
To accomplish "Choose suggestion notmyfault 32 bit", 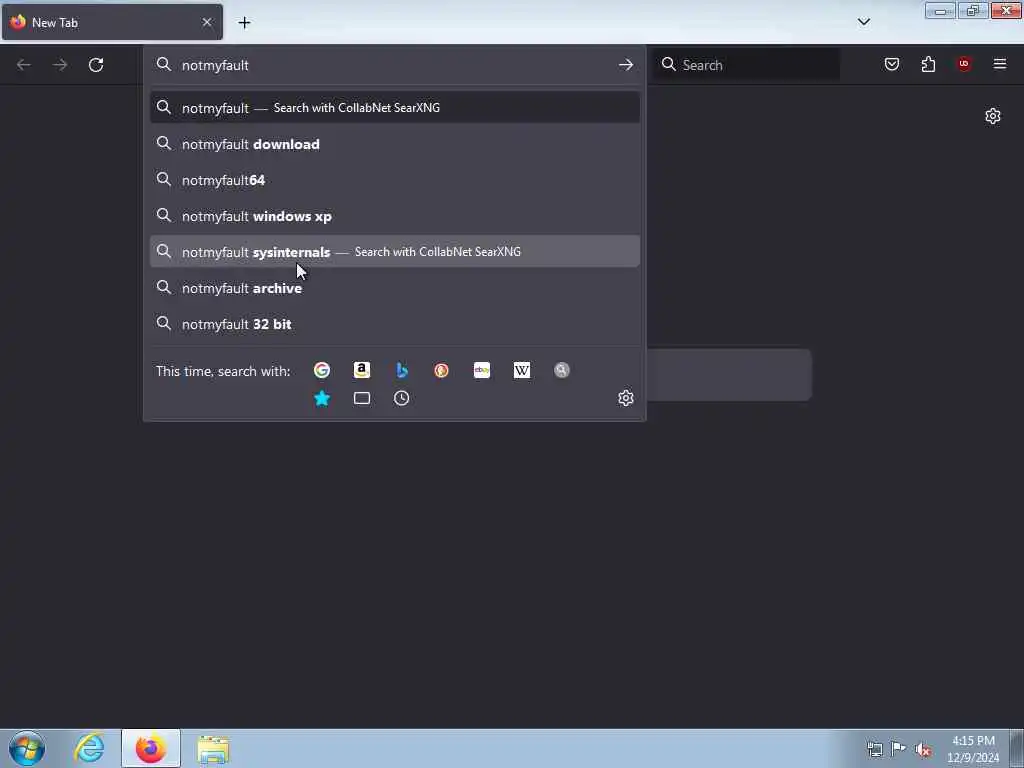I will 394,324.
